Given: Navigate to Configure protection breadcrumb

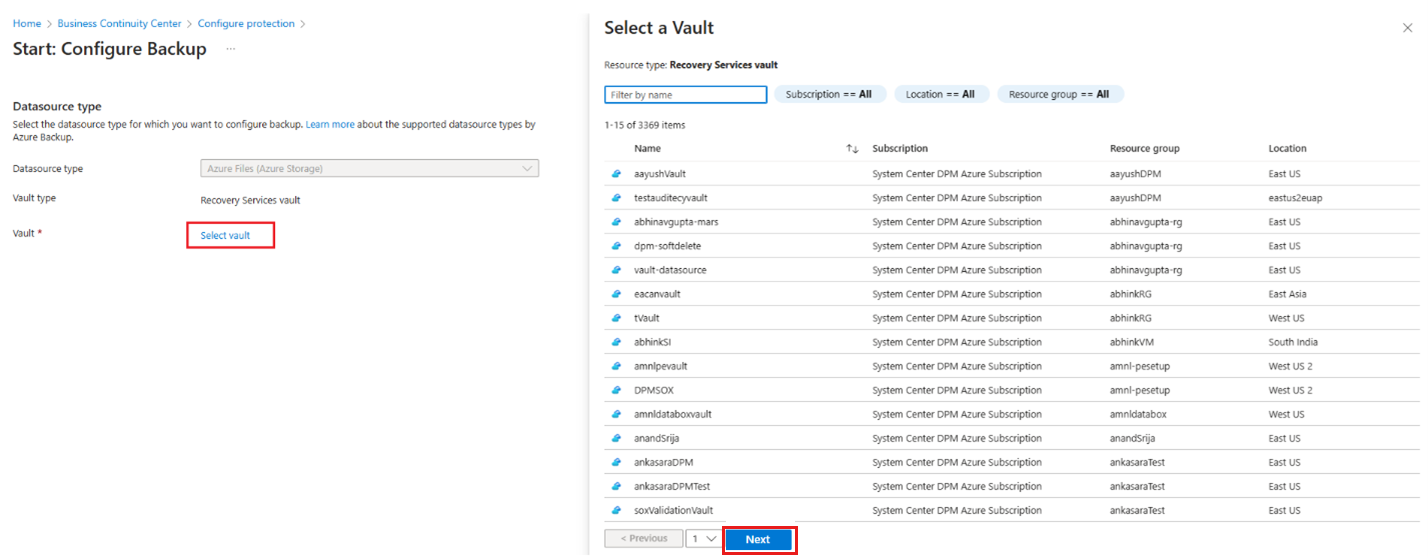Looking at the screenshot, I should [246, 23].
